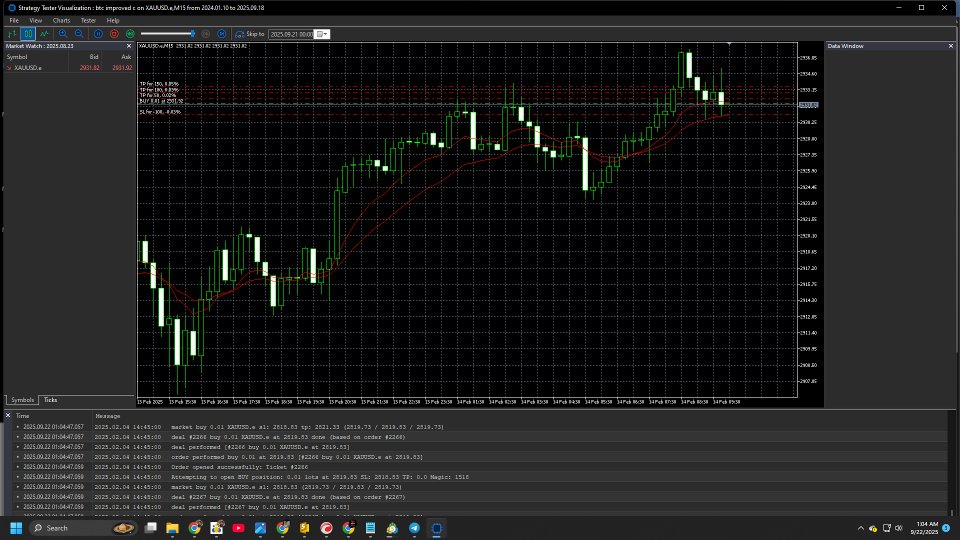960x540 pixels.
Task: Select log row 'deal #2266 buy 0.01 XAUUSD.e'
Action: [481, 437]
